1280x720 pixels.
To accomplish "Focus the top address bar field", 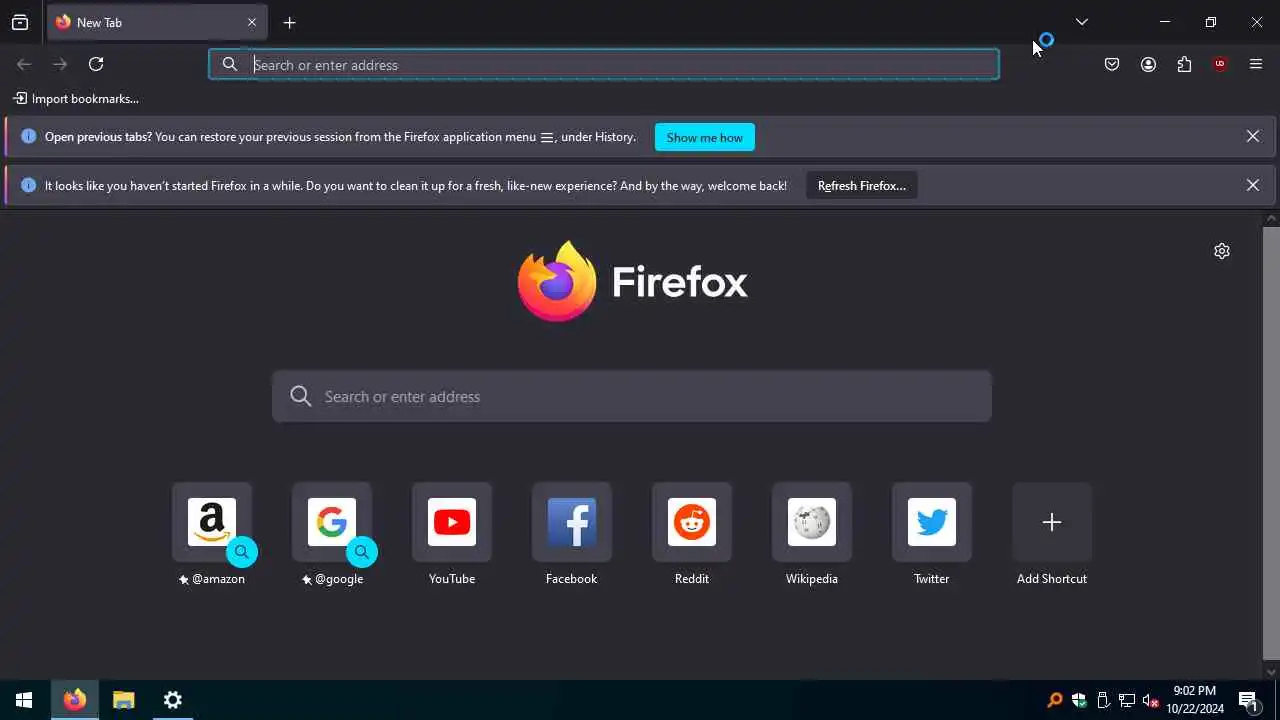I will (x=604, y=64).
